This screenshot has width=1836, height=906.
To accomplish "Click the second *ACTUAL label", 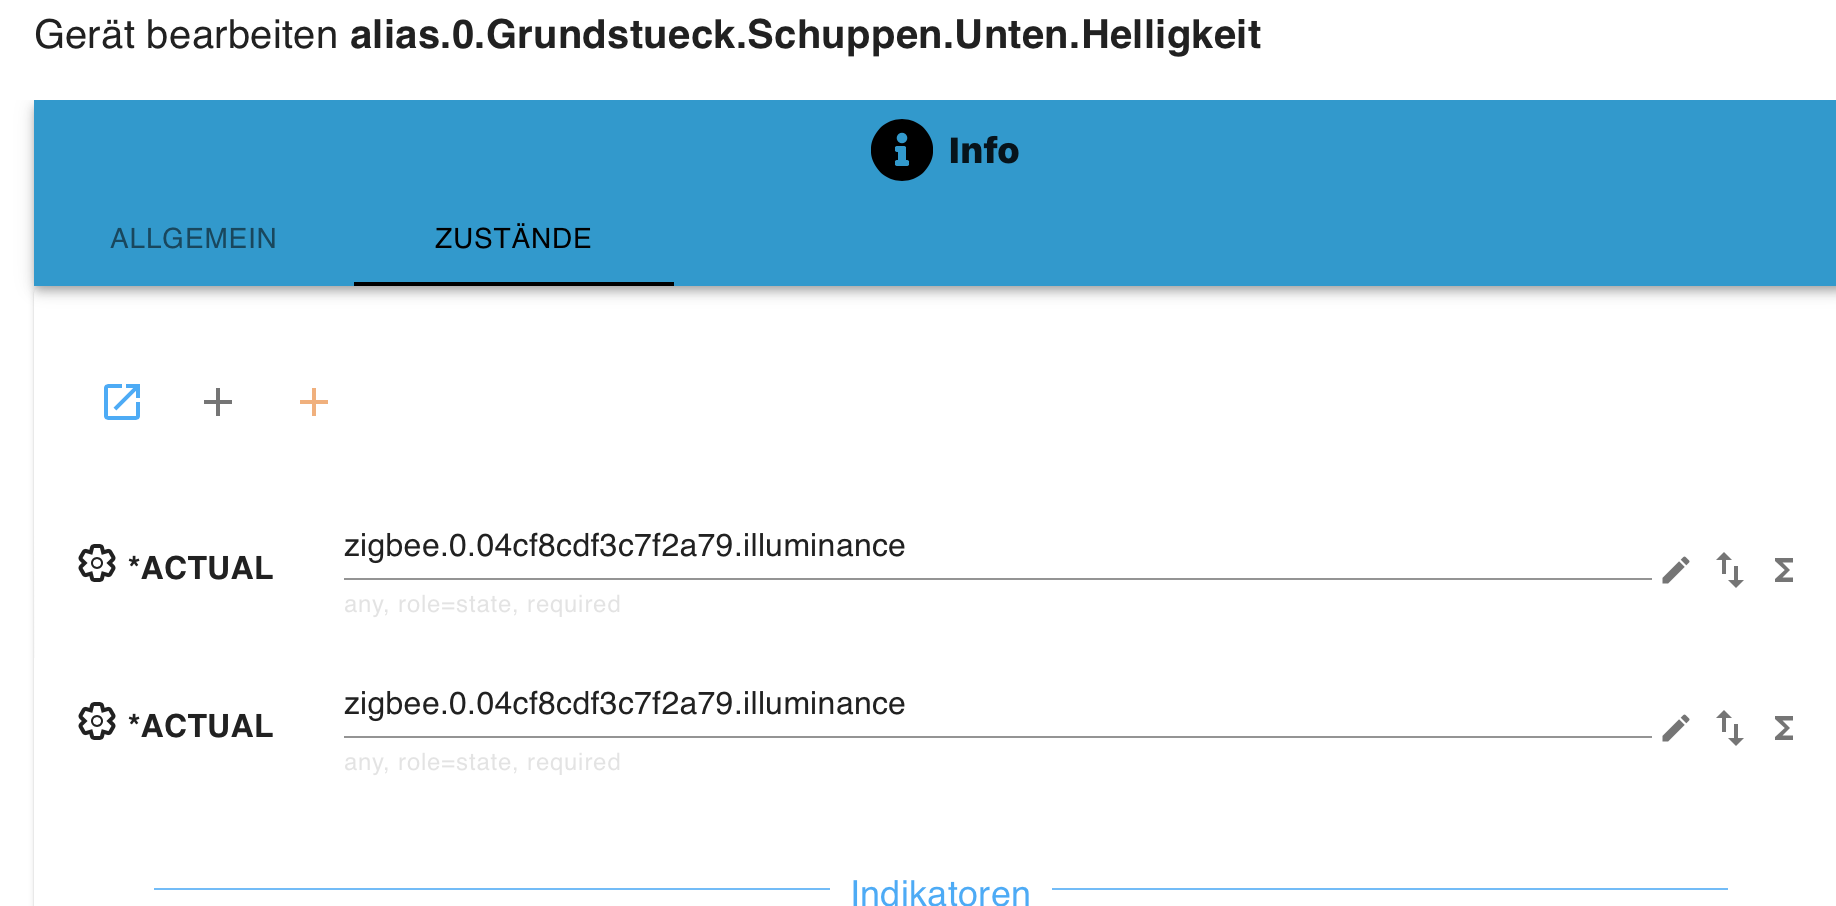I will [x=201, y=726].
